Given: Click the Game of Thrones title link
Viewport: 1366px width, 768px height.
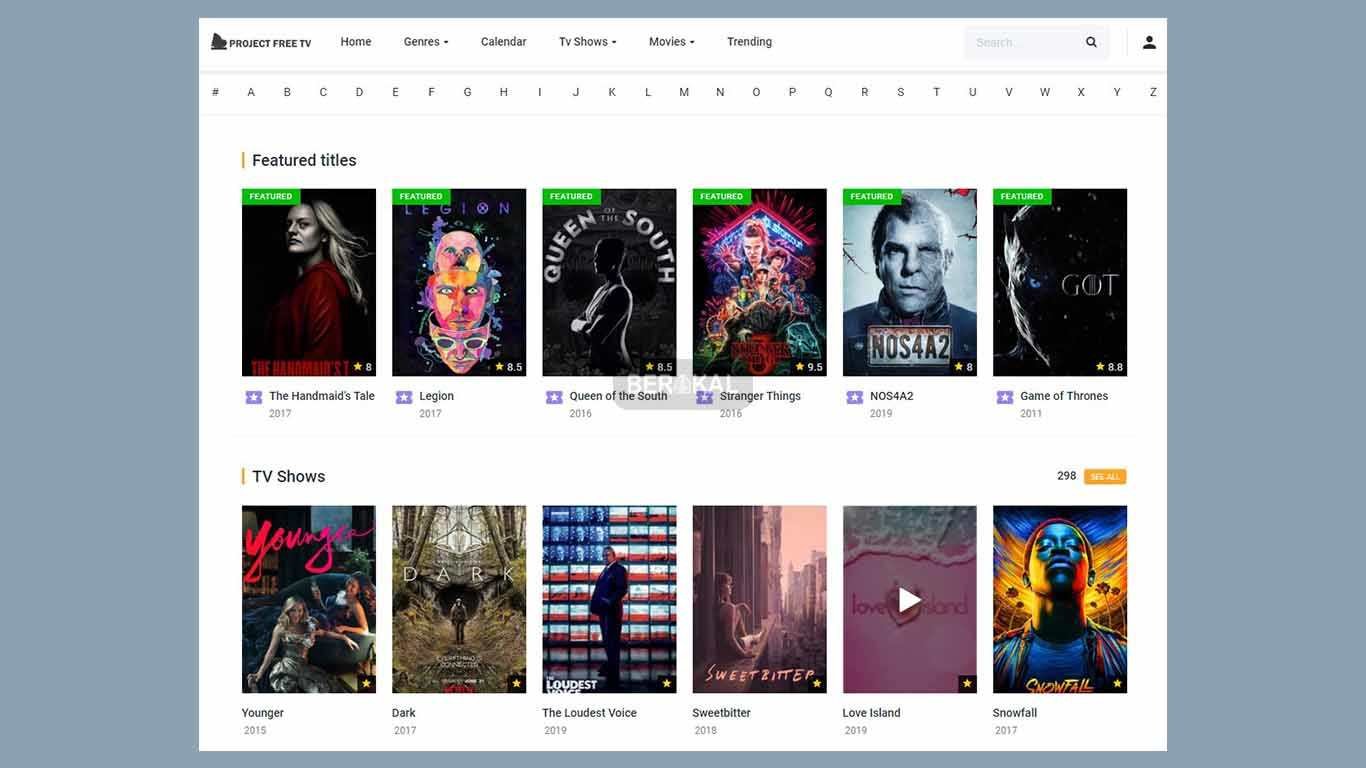Looking at the screenshot, I should pyautogui.click(x=1064, y=396).
